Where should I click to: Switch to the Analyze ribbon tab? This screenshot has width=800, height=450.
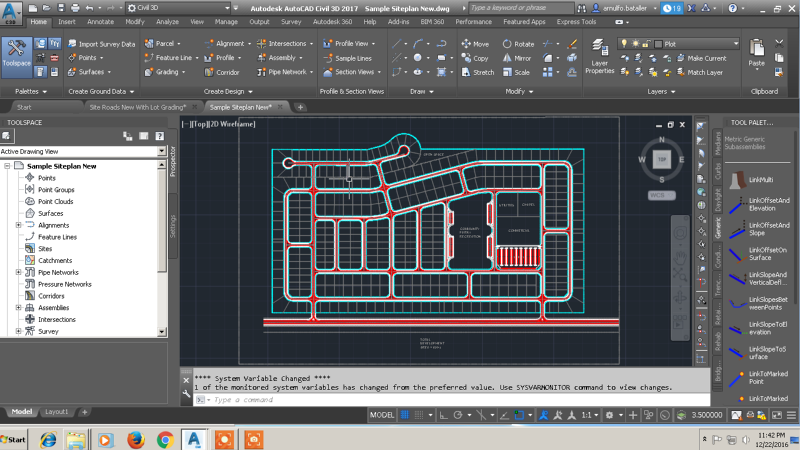point(167,22)
